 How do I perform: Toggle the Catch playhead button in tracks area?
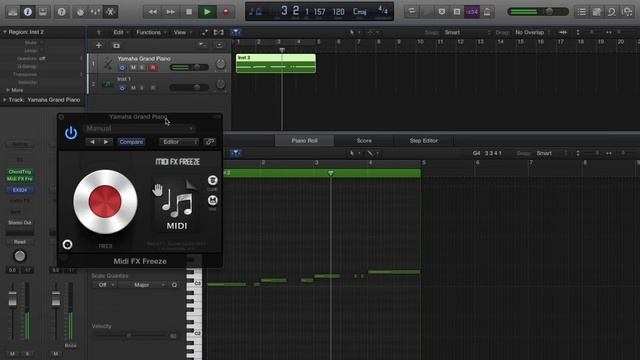236,32
